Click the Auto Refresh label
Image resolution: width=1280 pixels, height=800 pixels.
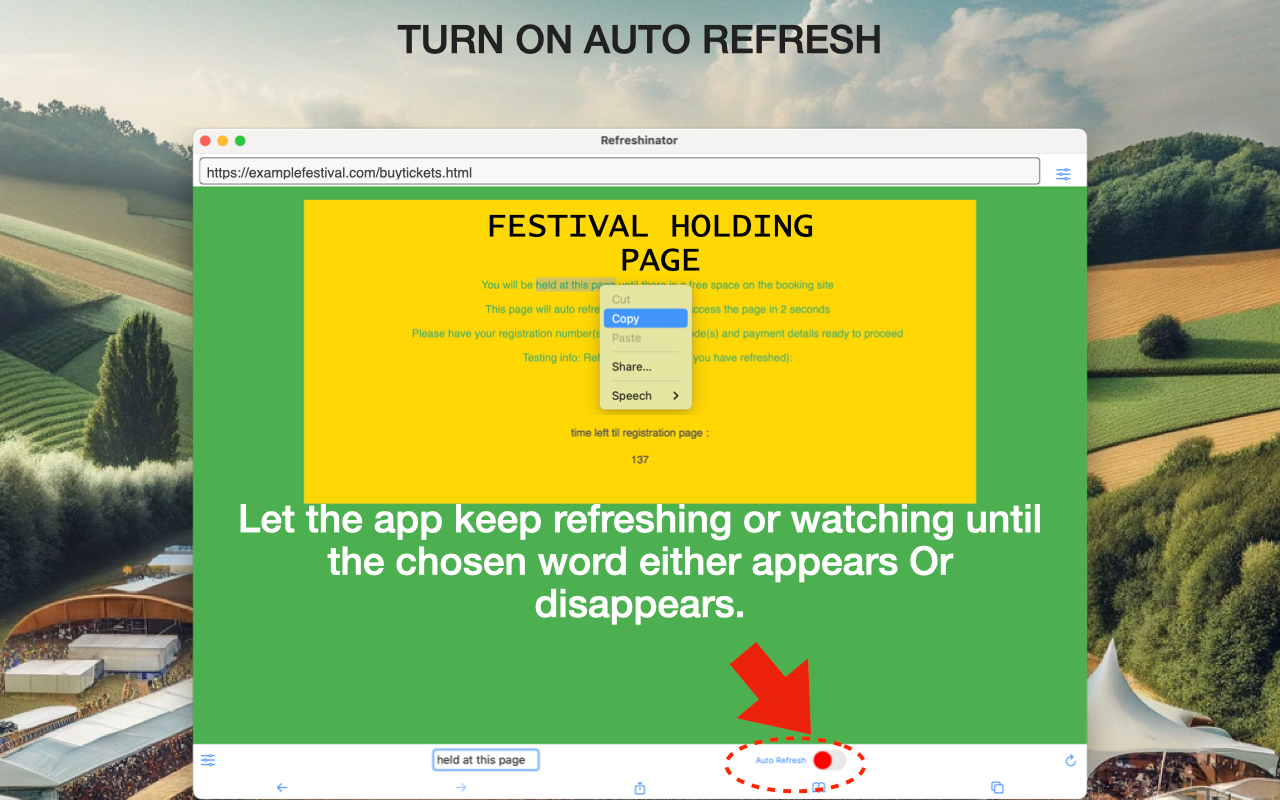tap(780, 761)
